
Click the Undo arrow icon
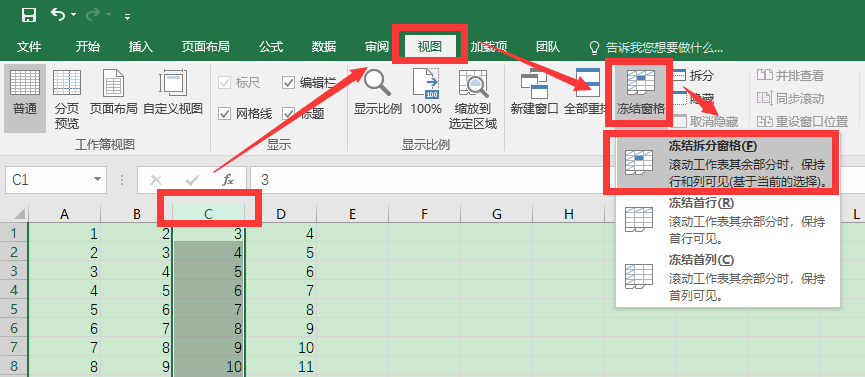coord(58,14)
